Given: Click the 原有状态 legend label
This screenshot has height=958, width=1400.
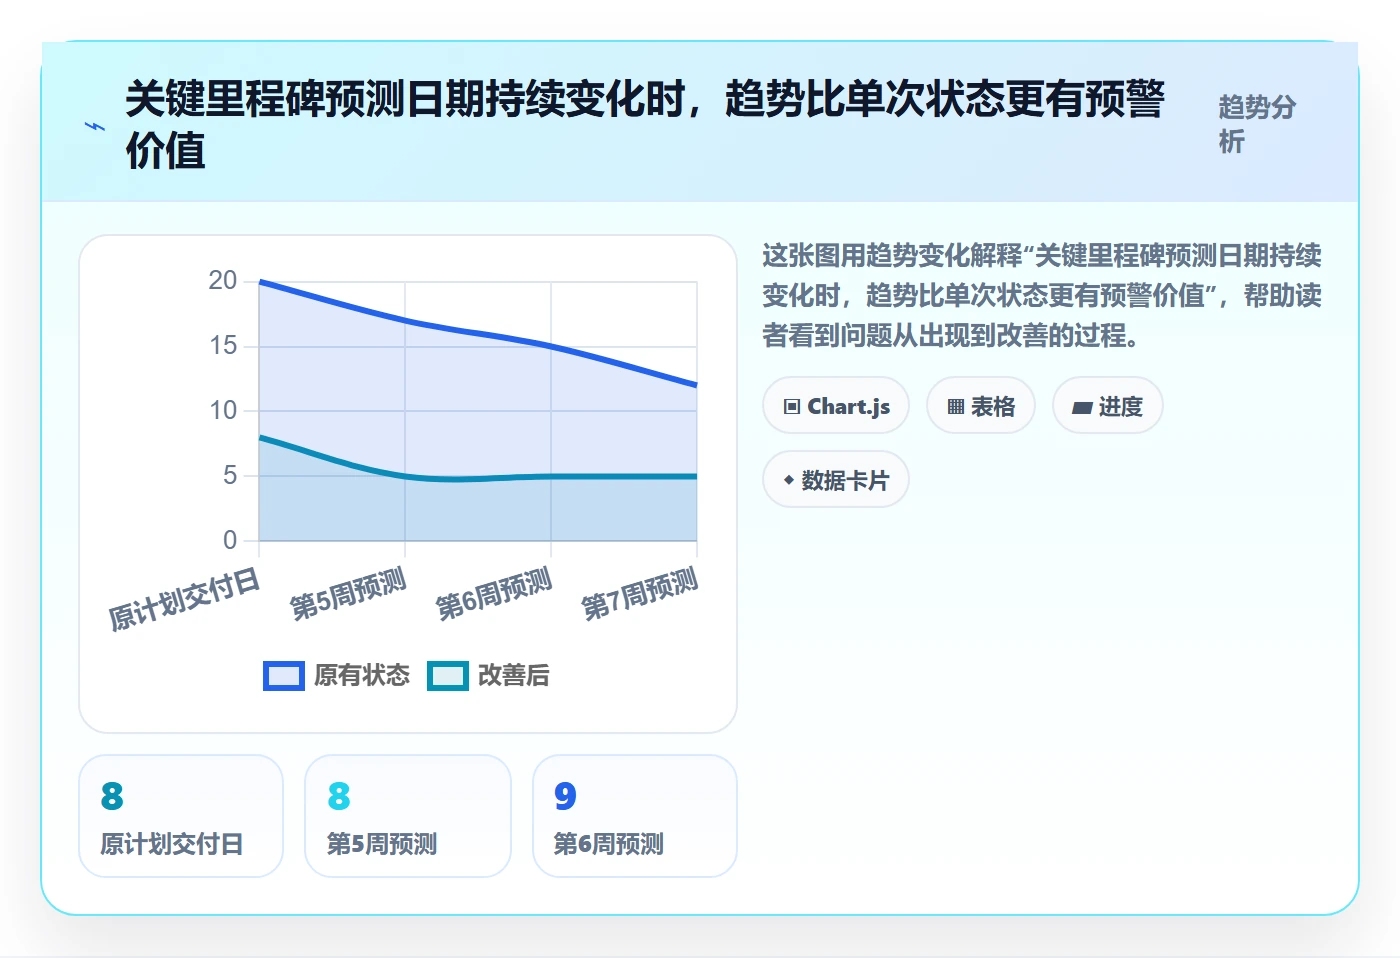Looking at the screenshot, I should (x=362, y=676).
